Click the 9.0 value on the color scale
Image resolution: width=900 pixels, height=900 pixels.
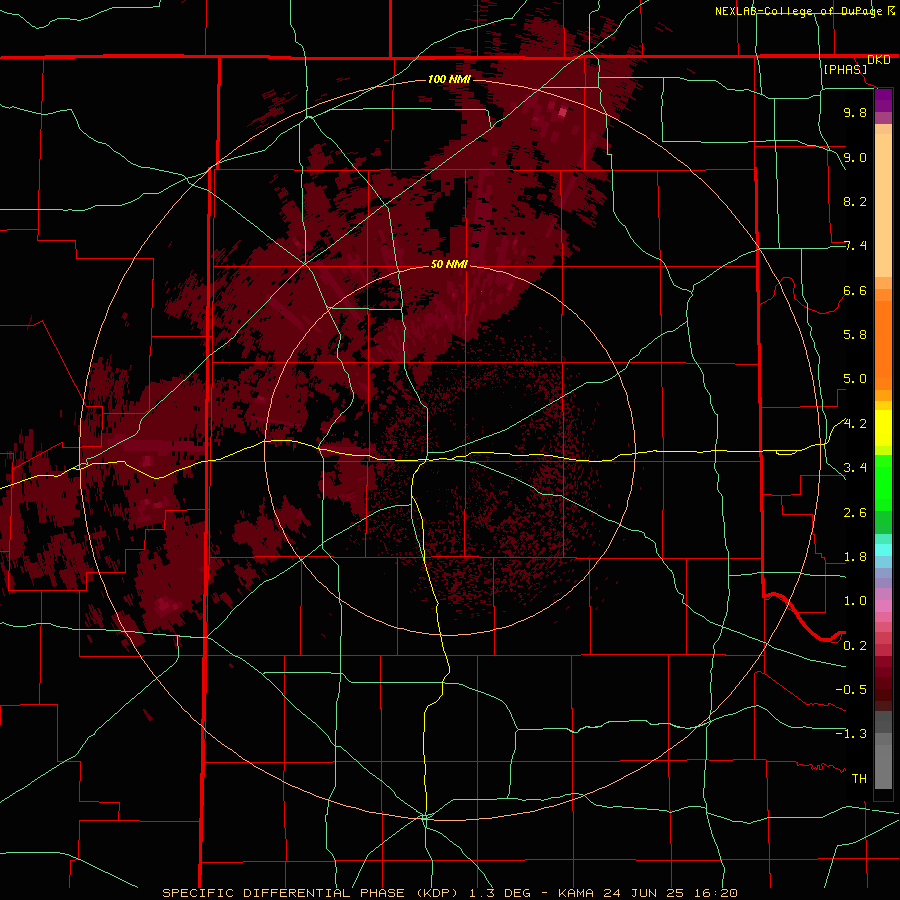pyautogui.click(x=855, y=157)
